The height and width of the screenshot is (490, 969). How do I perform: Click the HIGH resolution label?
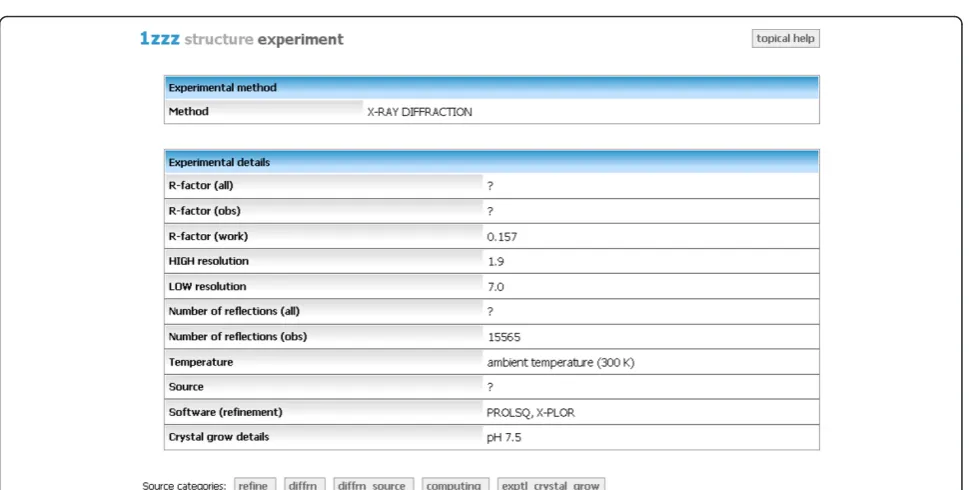(x=208, y=261)
